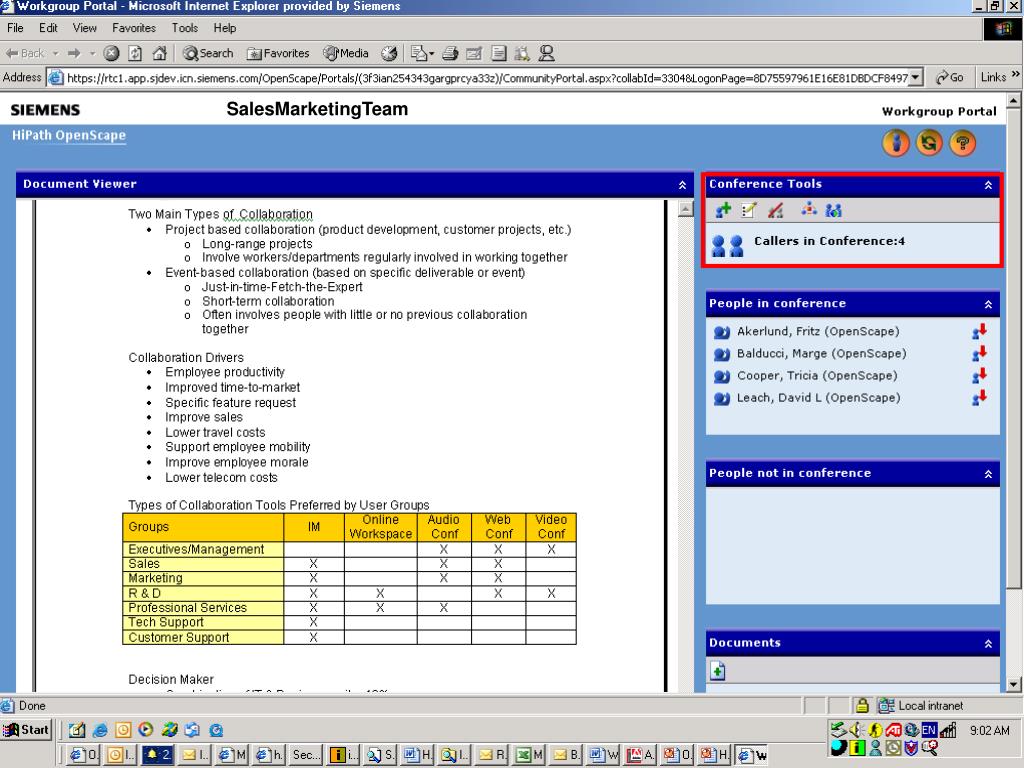Click the Back toolbar button
This screenshot has width=1024, height=768.
(25, 53)
